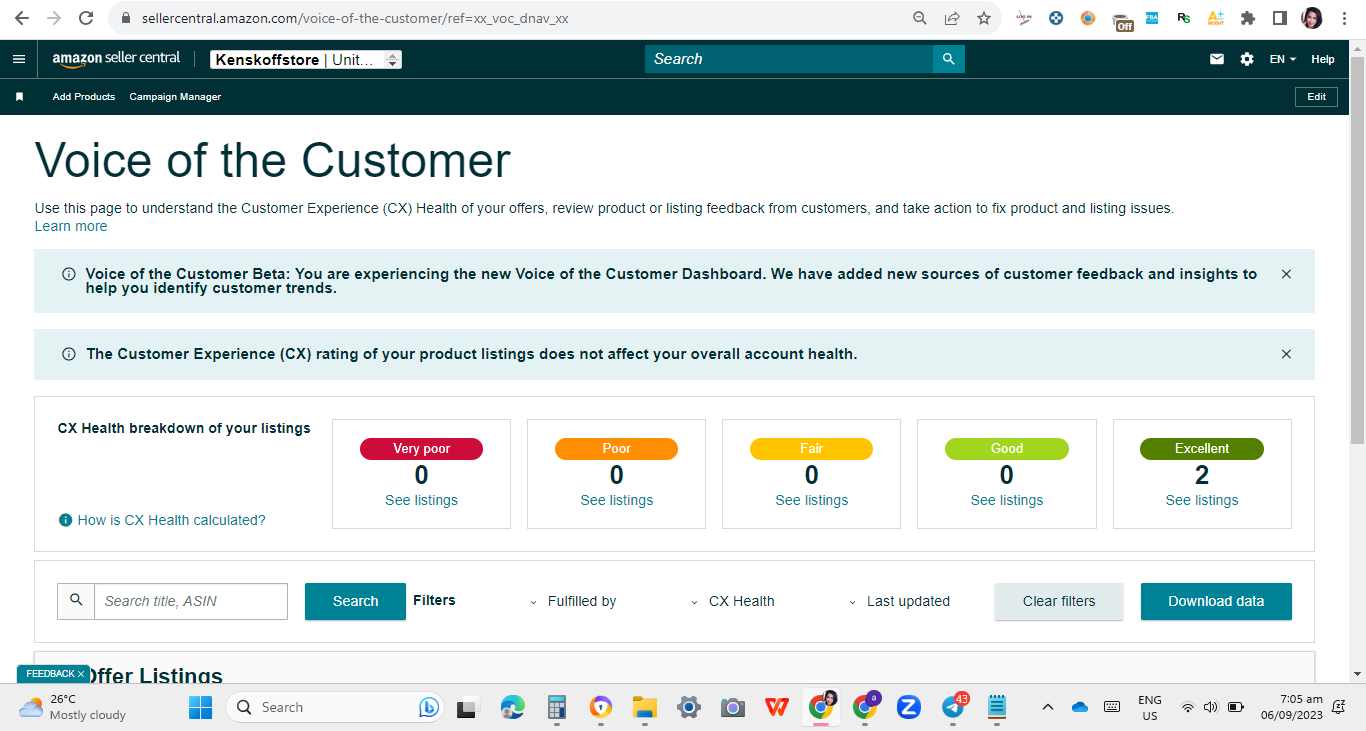The height and width of the screenshot is (731, 1366).
Task: Open Campaign Manager from the navigation bar
Action: [175, 97]
